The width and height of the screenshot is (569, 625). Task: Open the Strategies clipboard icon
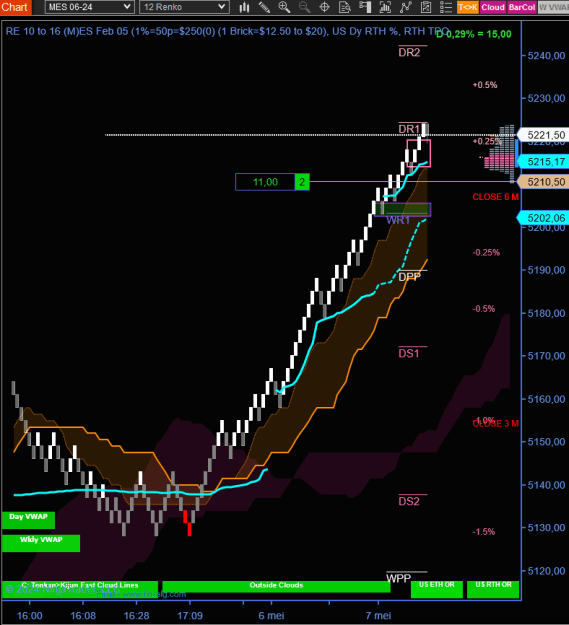(x=426, y=7)
